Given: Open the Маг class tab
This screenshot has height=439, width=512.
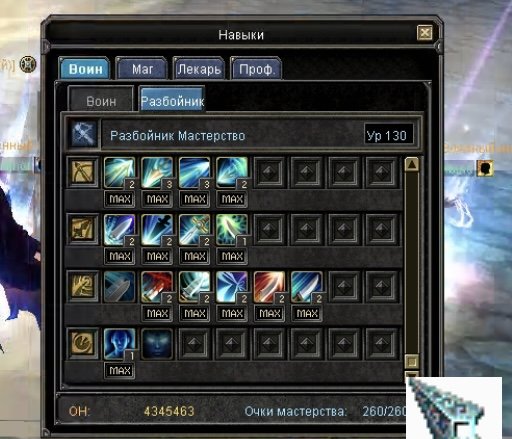Looking at the screenshot, I should pyautogui.click(x=142, y=69).
